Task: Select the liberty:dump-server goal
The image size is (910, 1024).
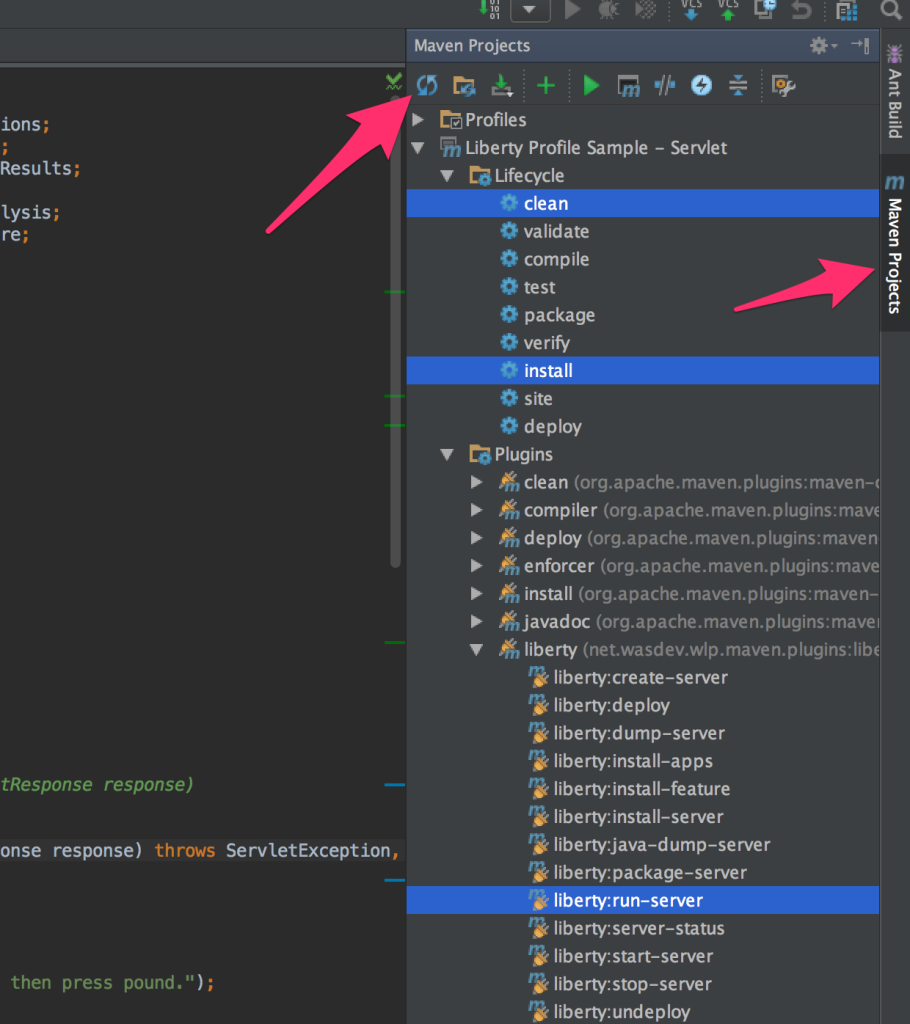Action: click(x=639, y=733)
